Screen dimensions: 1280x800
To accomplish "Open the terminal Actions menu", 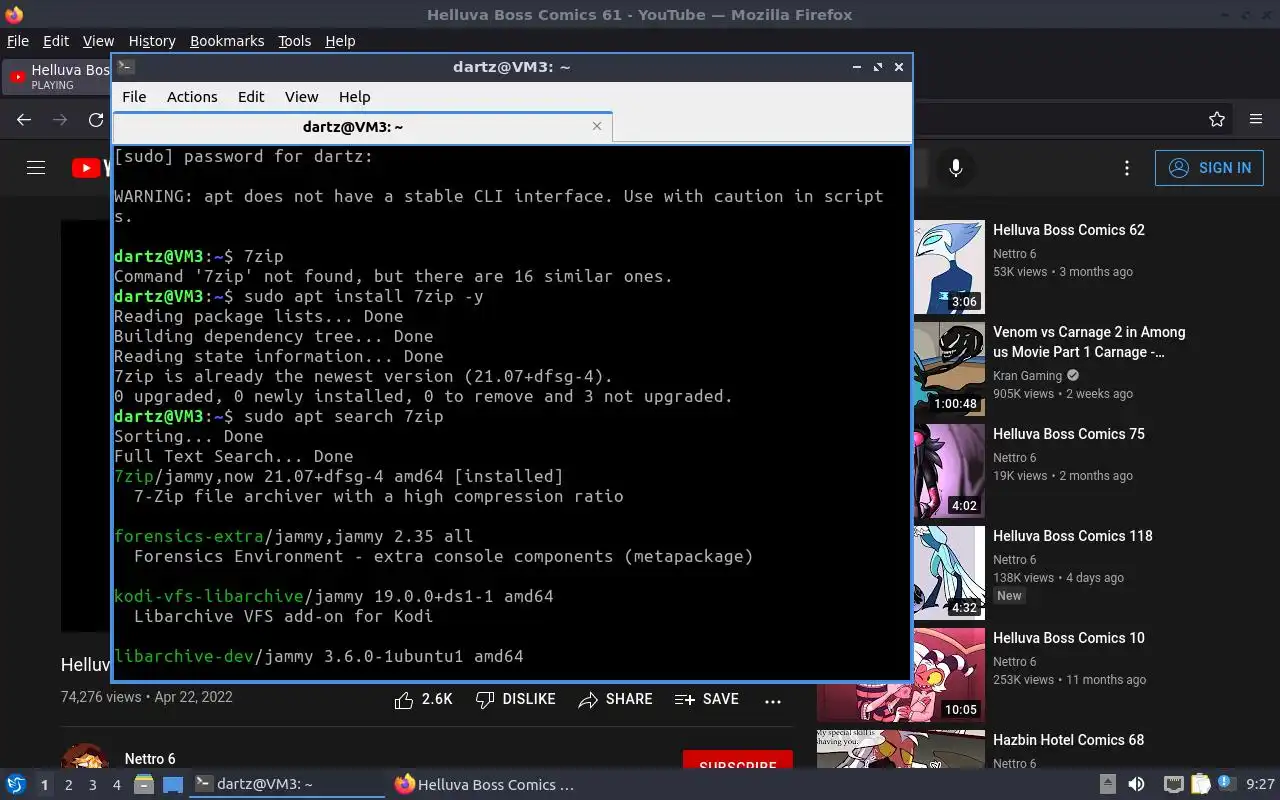I will coord(192,97).
